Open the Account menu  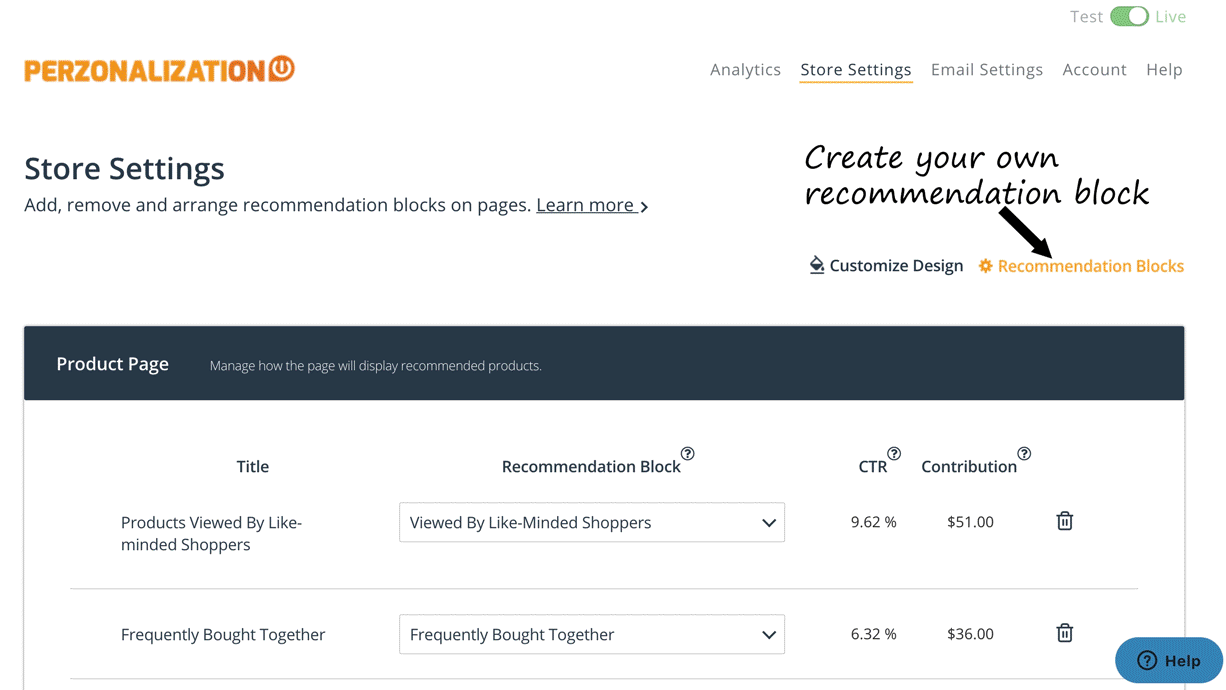coord(1094,69)
